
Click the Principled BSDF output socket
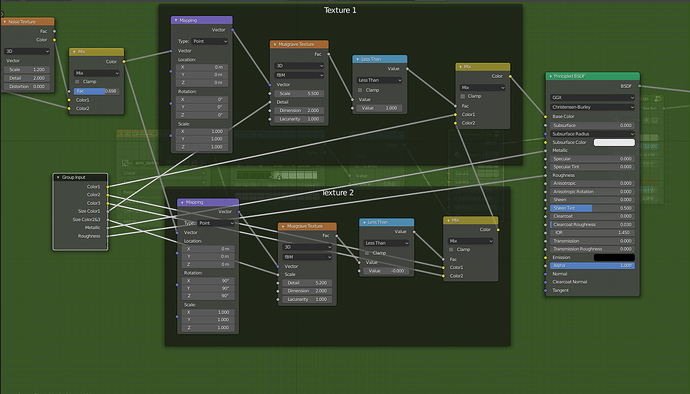click(x=639, y=86)
